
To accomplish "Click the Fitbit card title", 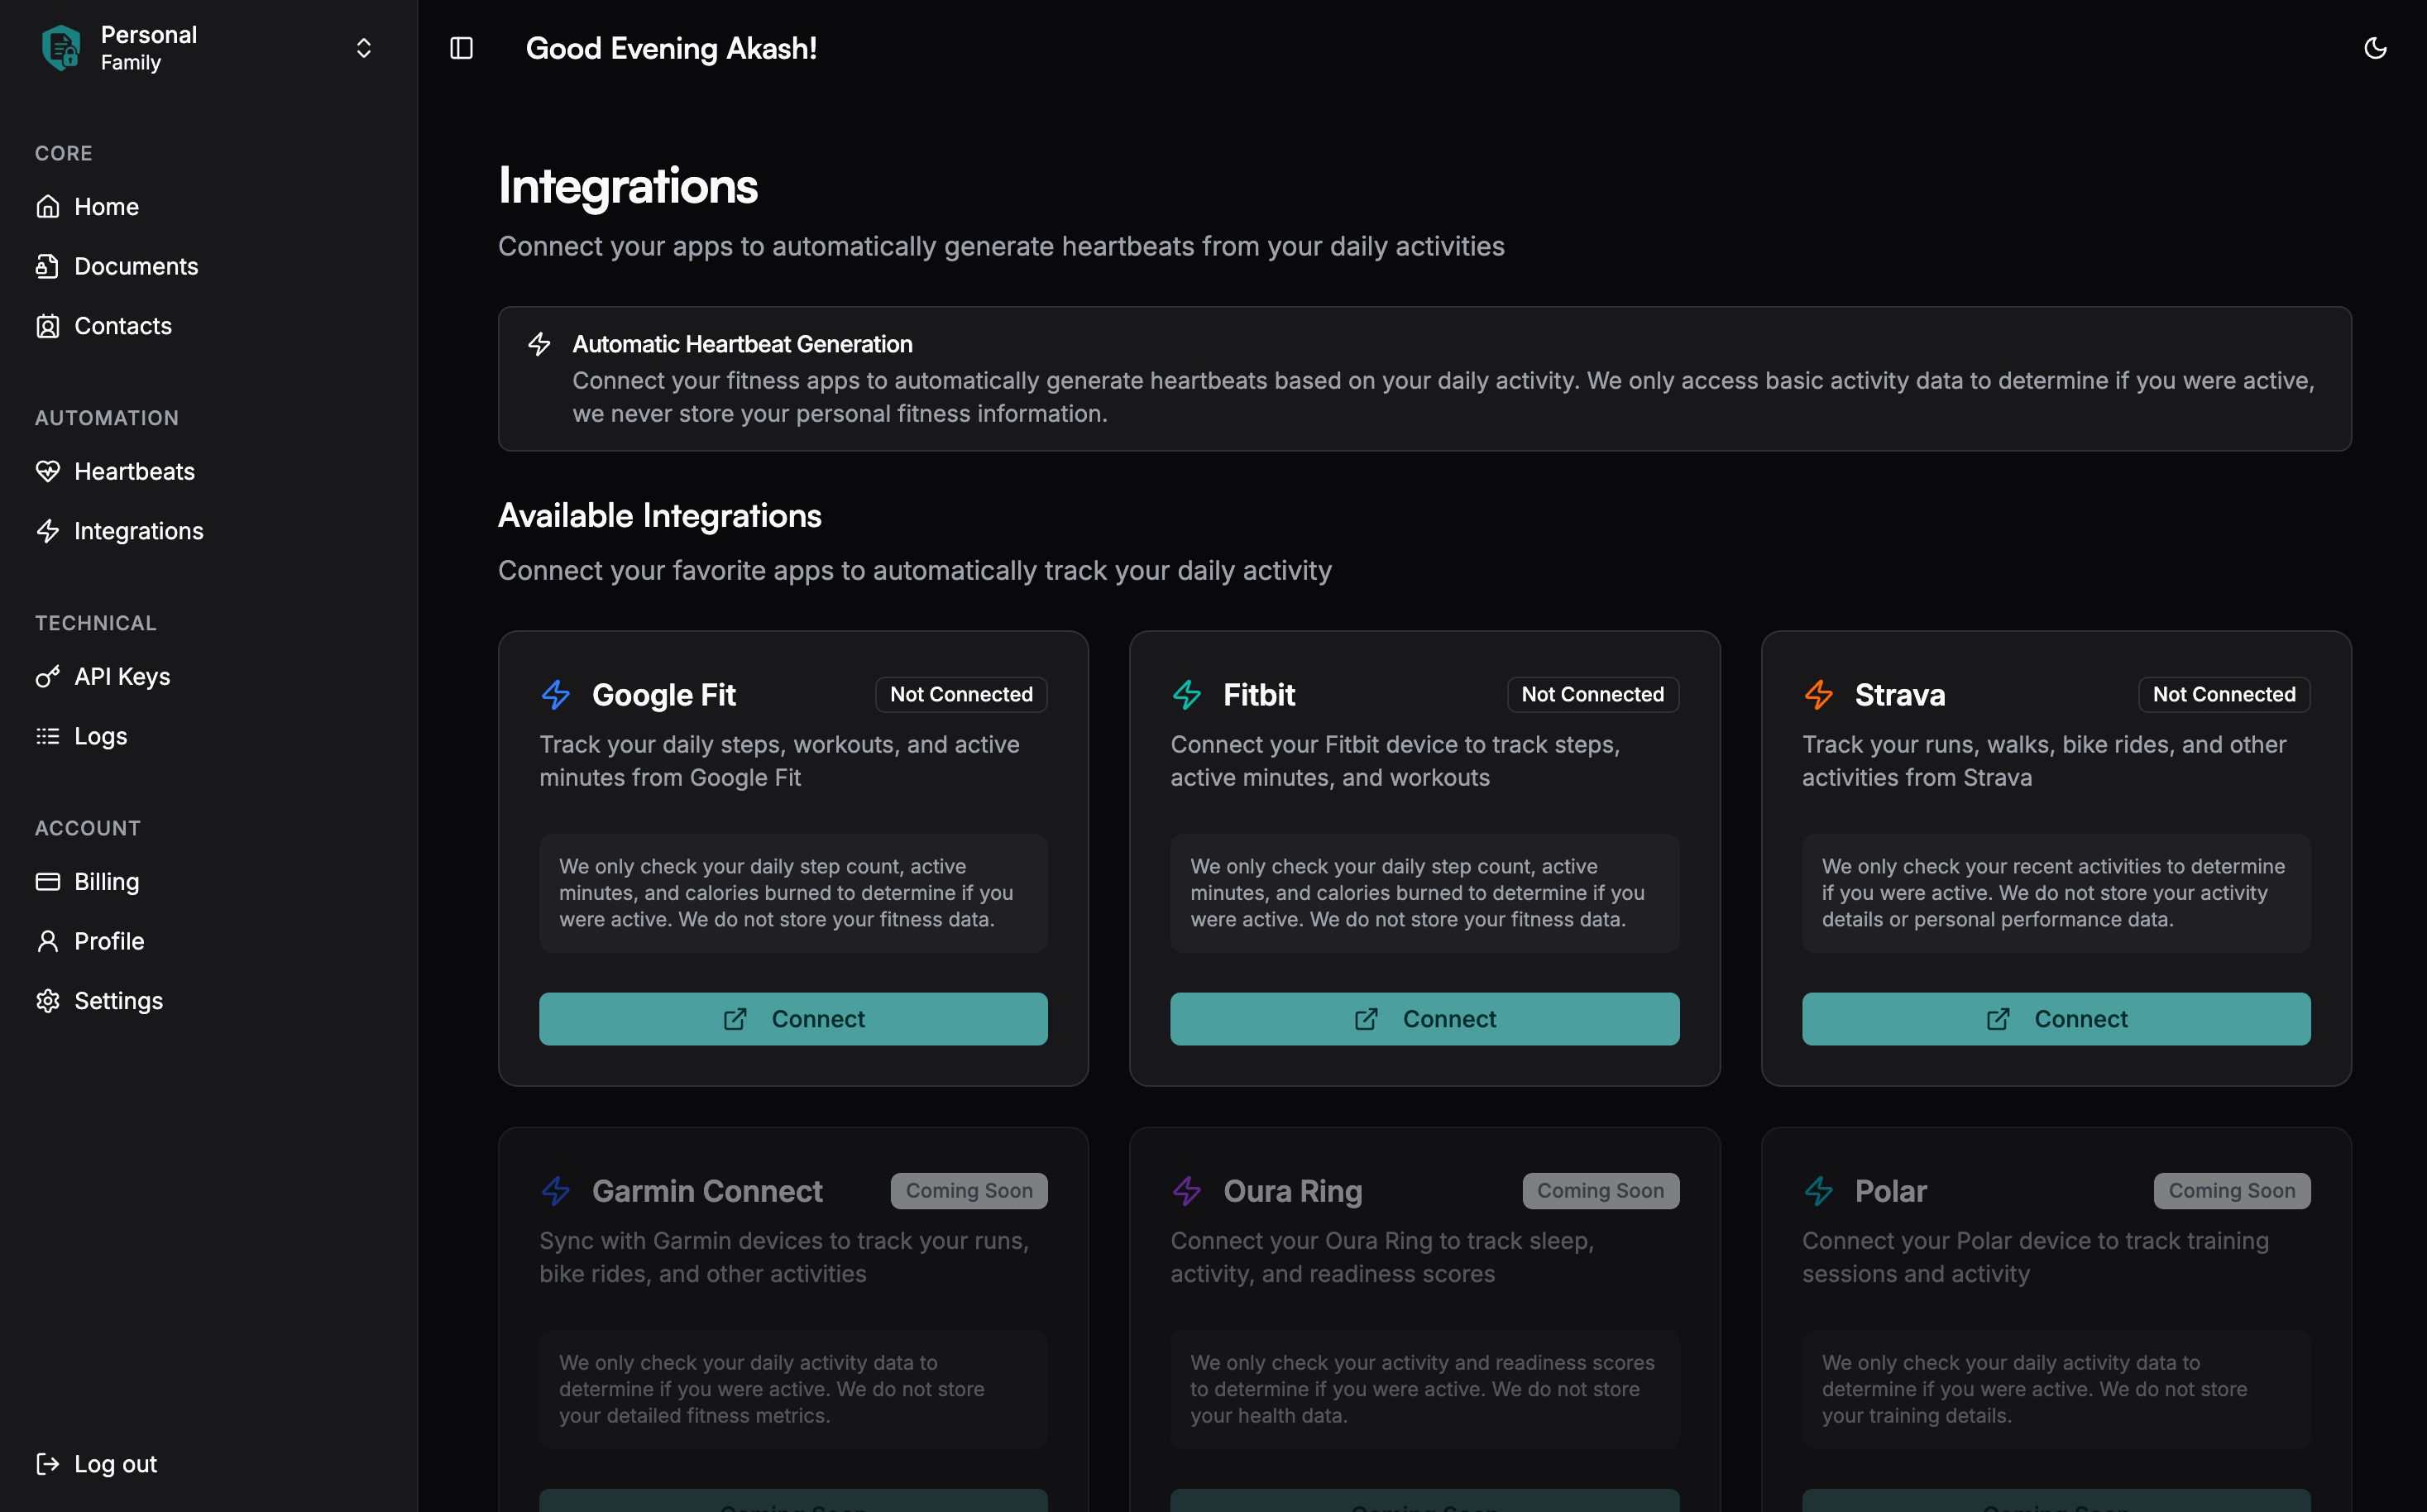I will [x=1259, y=694].
